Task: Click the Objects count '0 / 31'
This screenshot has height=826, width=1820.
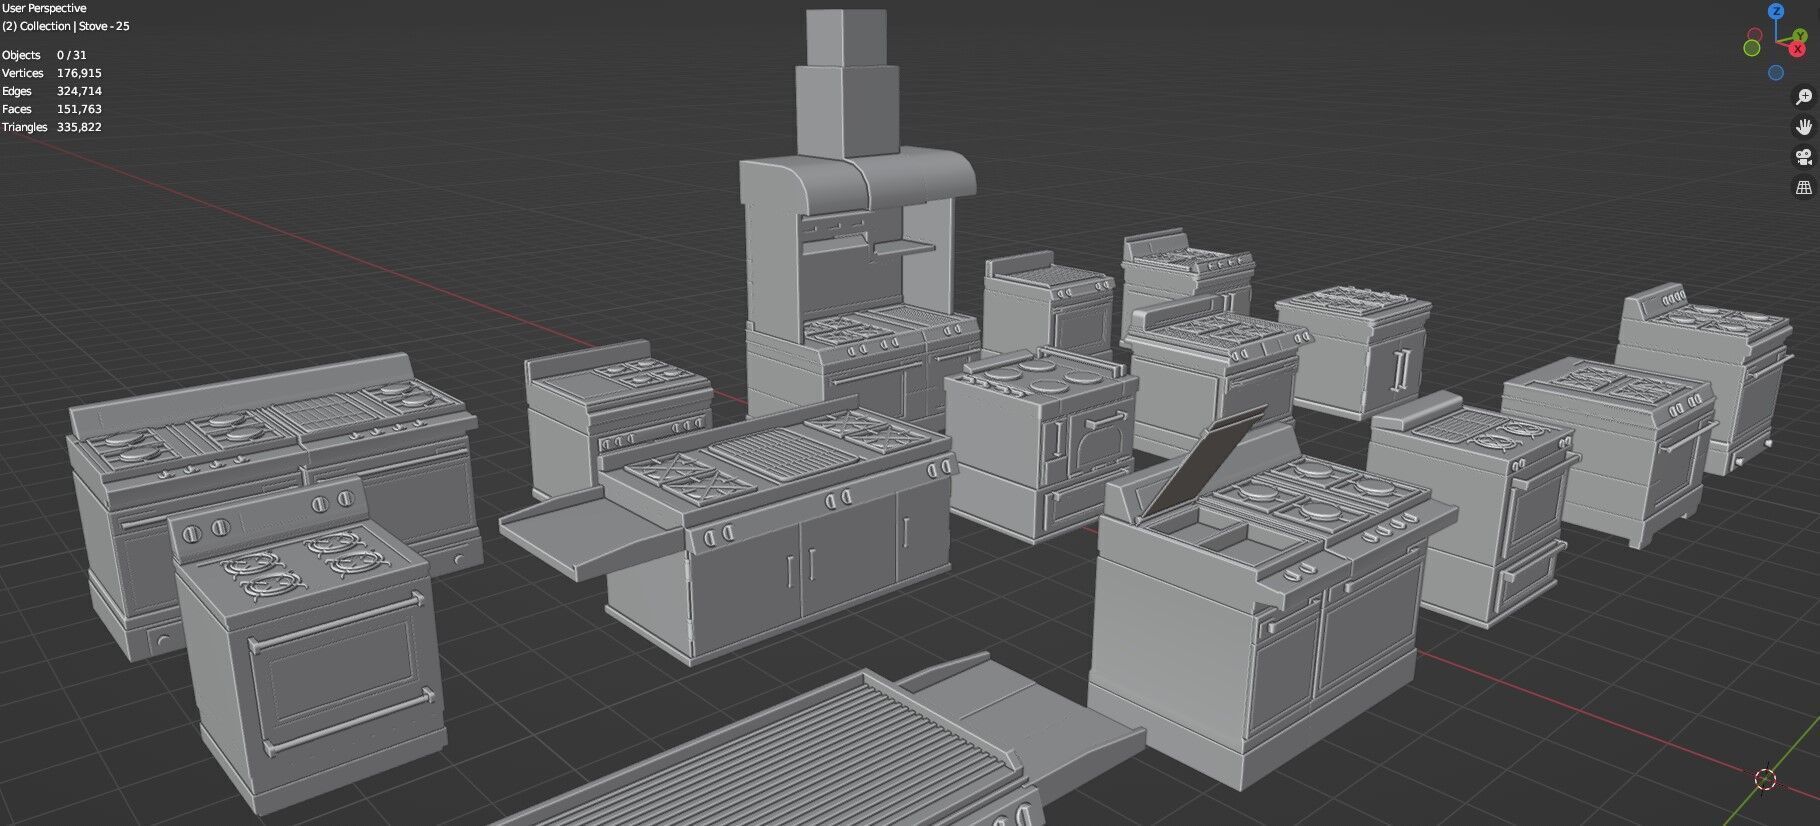Action: click(x=72, y=55)
